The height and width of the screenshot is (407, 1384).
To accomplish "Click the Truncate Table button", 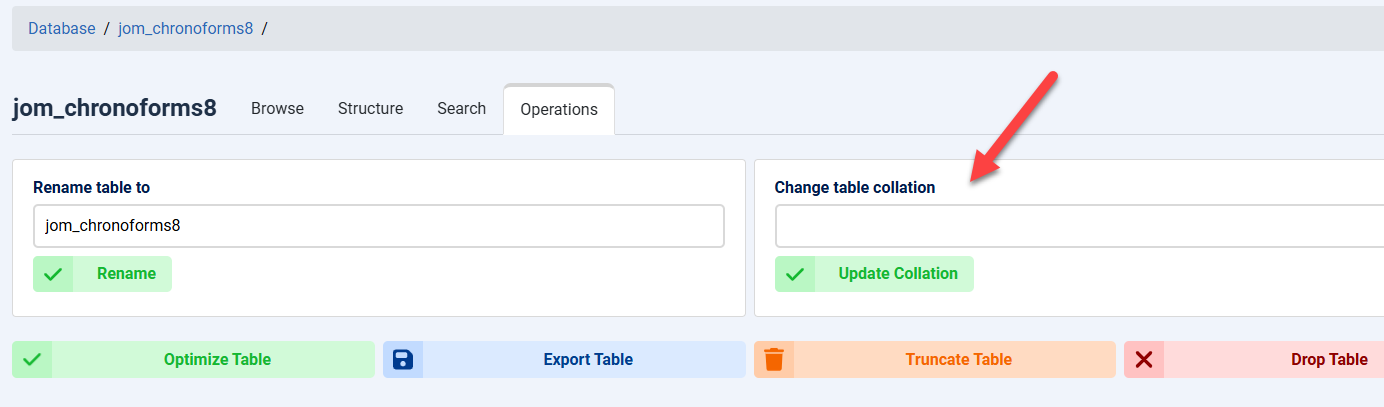I will coord(935,360).
